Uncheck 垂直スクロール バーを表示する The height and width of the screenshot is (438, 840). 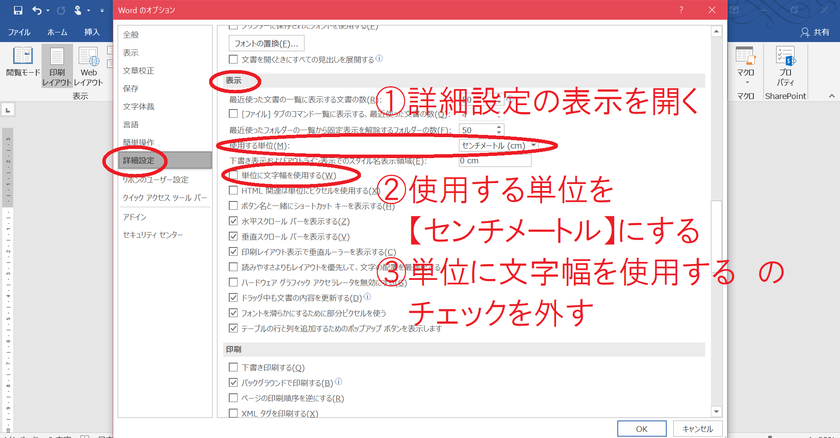tap(233, 236)
